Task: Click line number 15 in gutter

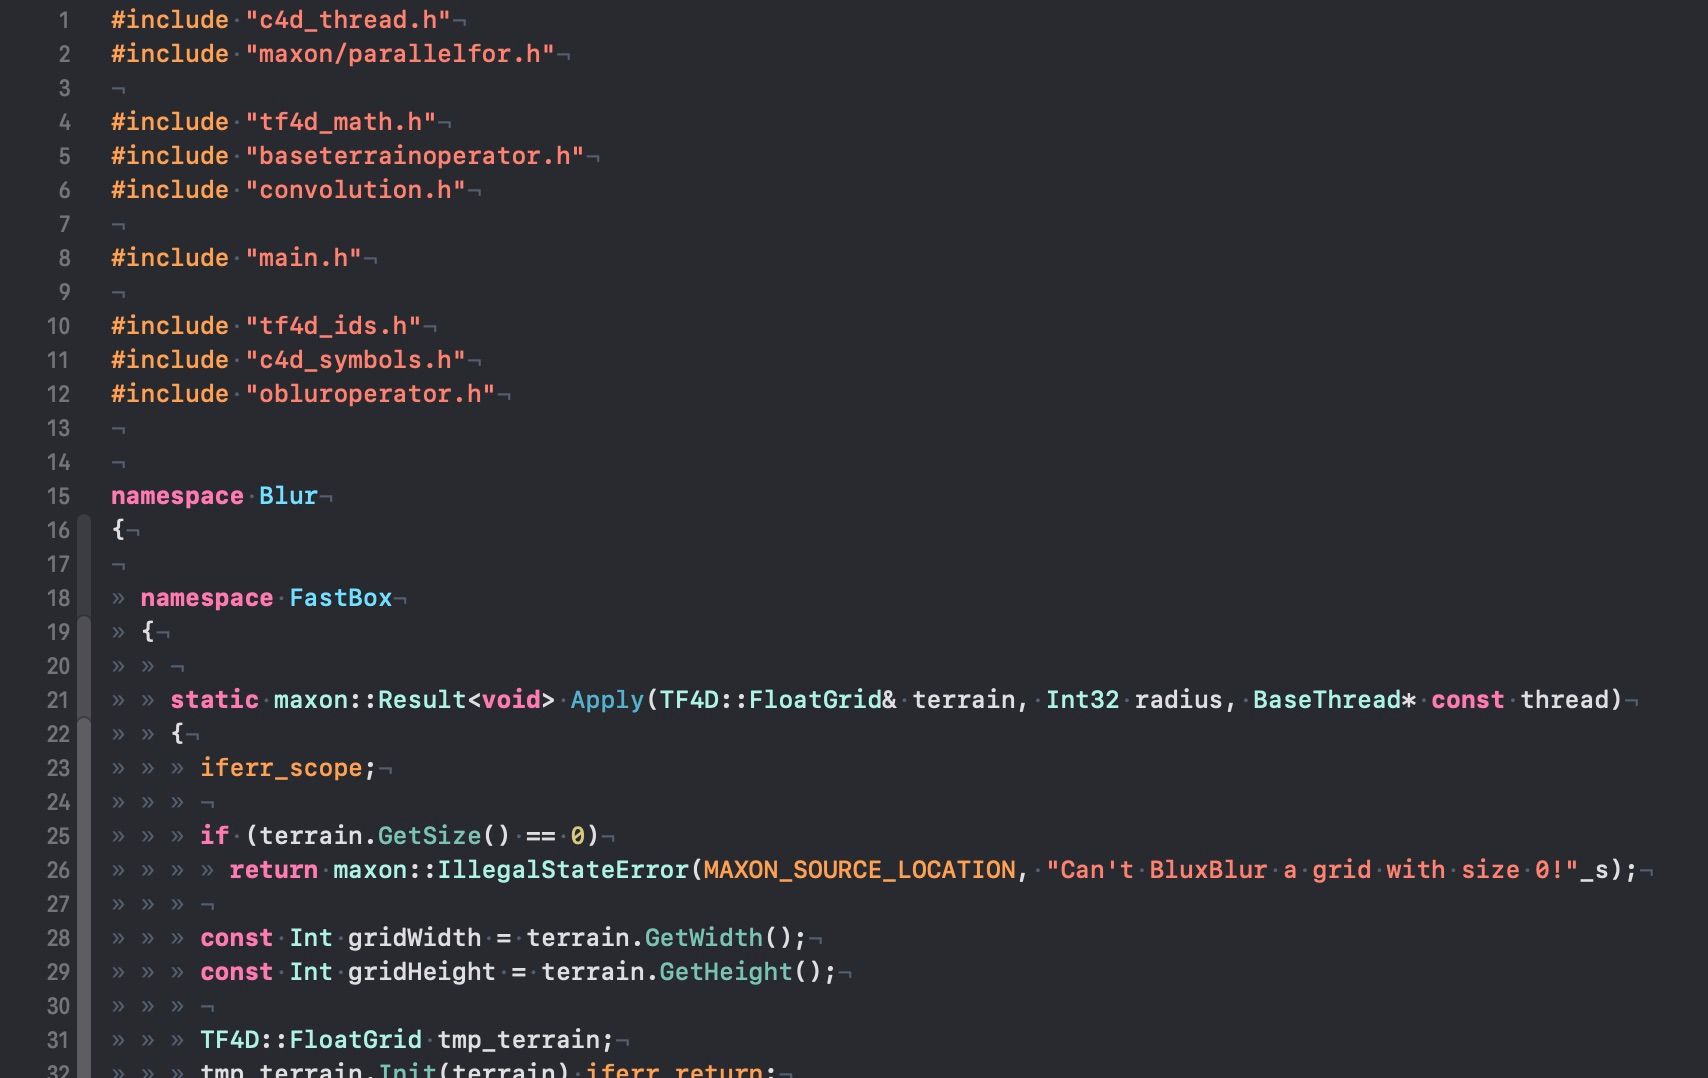Action: coord(59,496)
